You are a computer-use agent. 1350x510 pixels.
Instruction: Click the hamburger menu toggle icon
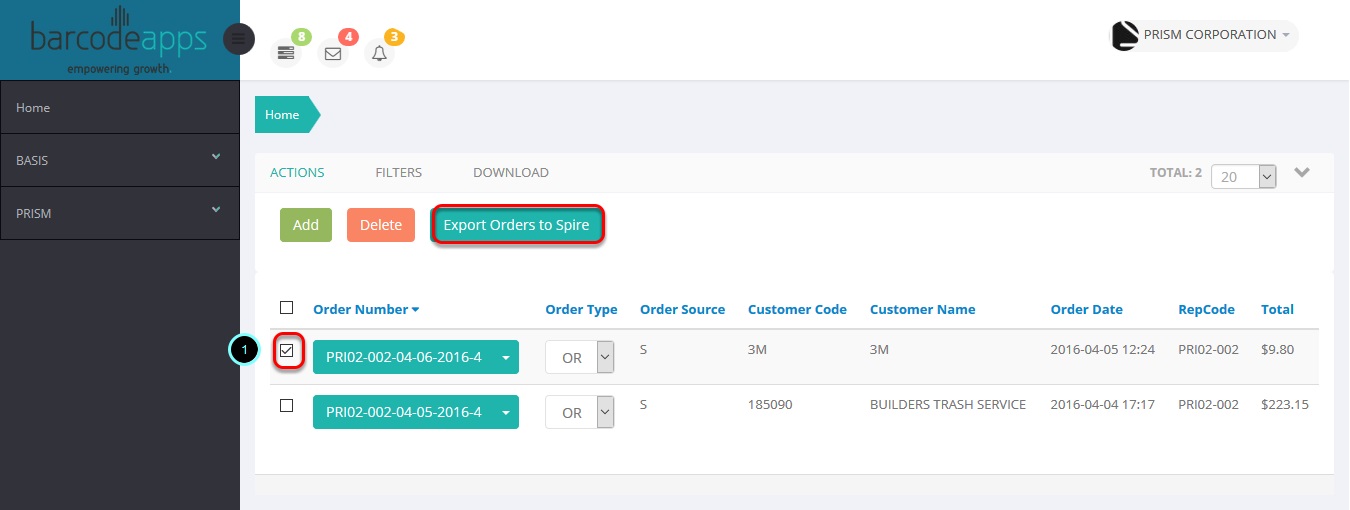tap(238, 39)
